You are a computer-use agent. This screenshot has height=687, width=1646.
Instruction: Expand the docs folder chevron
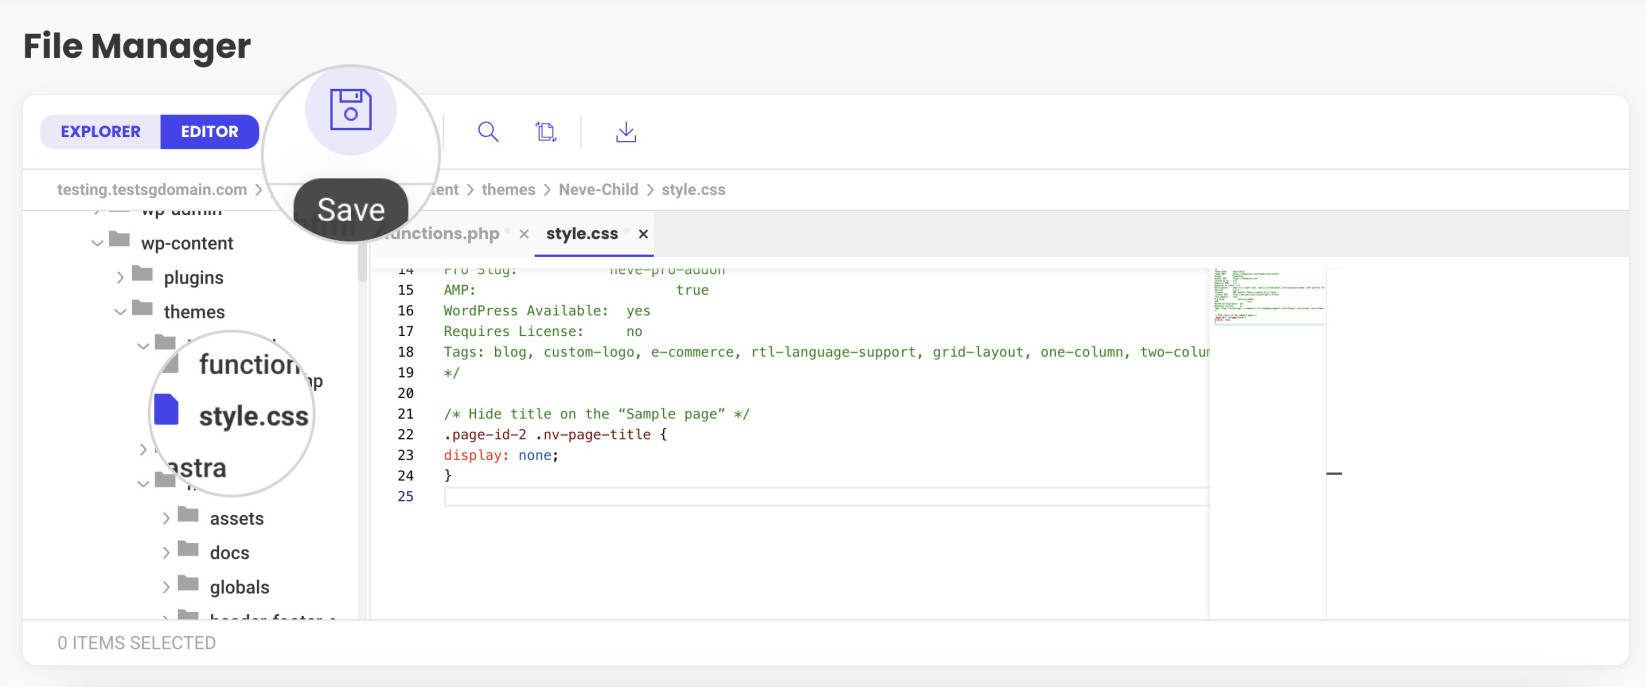166,552
